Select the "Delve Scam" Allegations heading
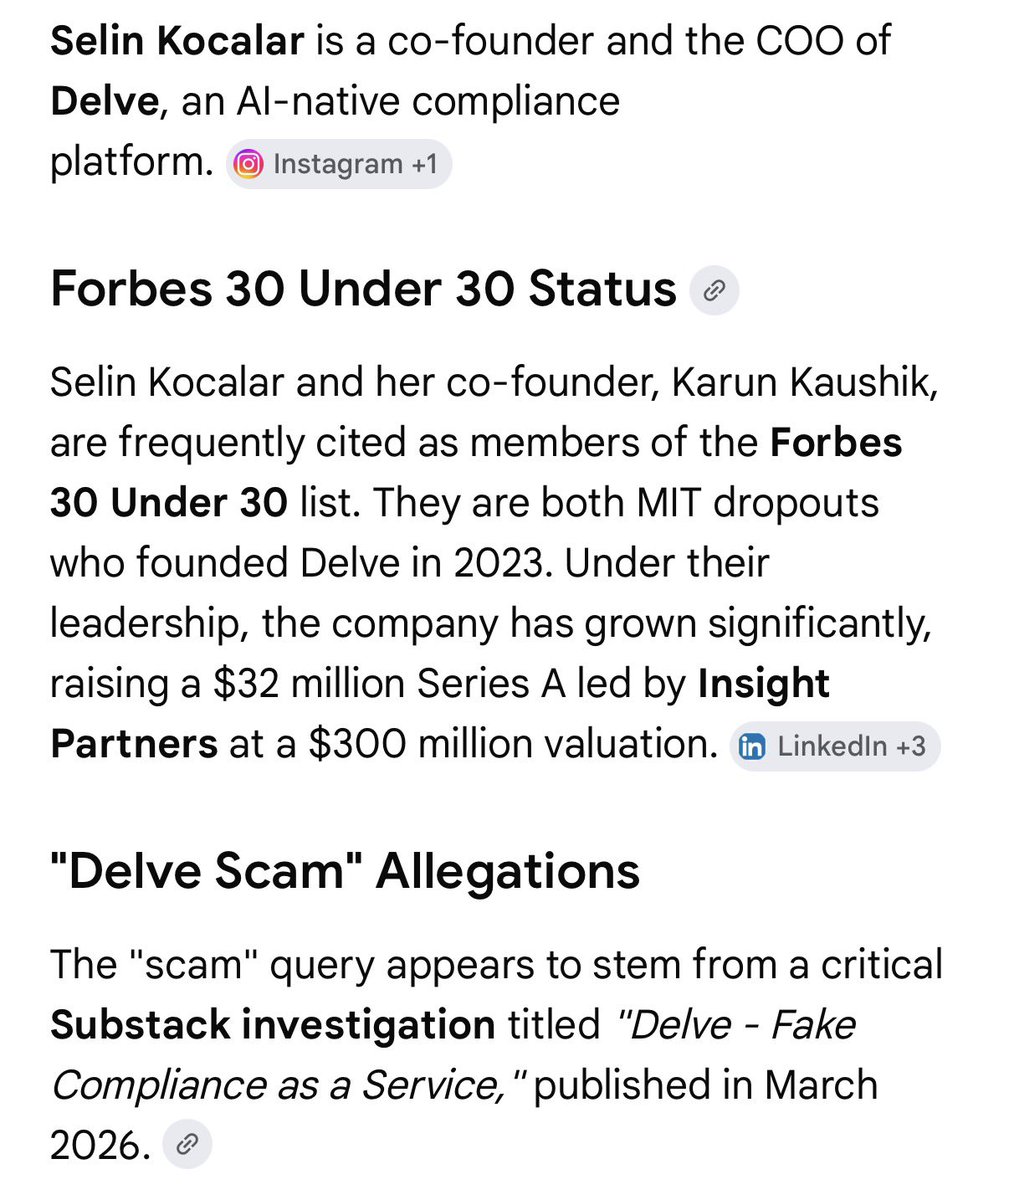The height and width of the screenshot is (1200, 1009). point(345,870)
